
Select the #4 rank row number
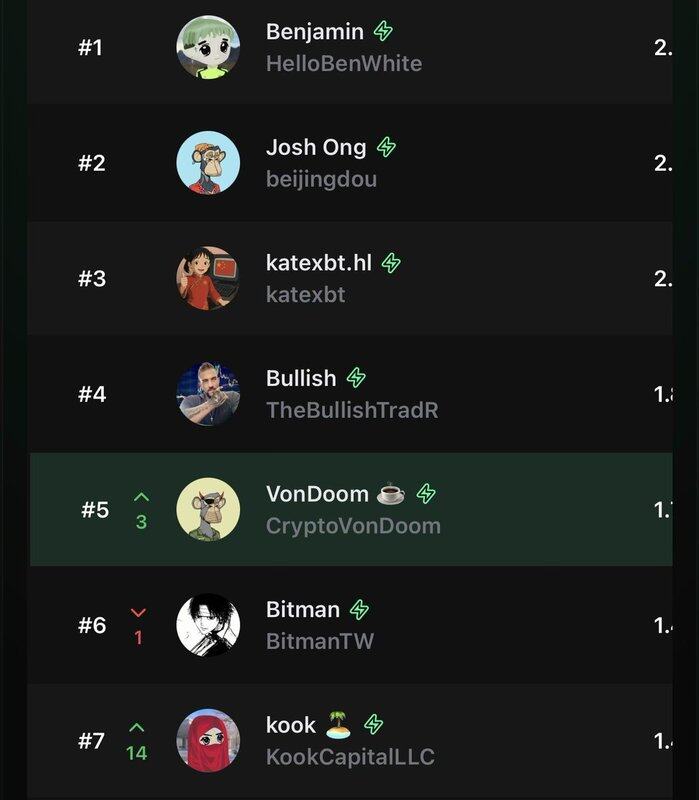[x=92, y=394]
